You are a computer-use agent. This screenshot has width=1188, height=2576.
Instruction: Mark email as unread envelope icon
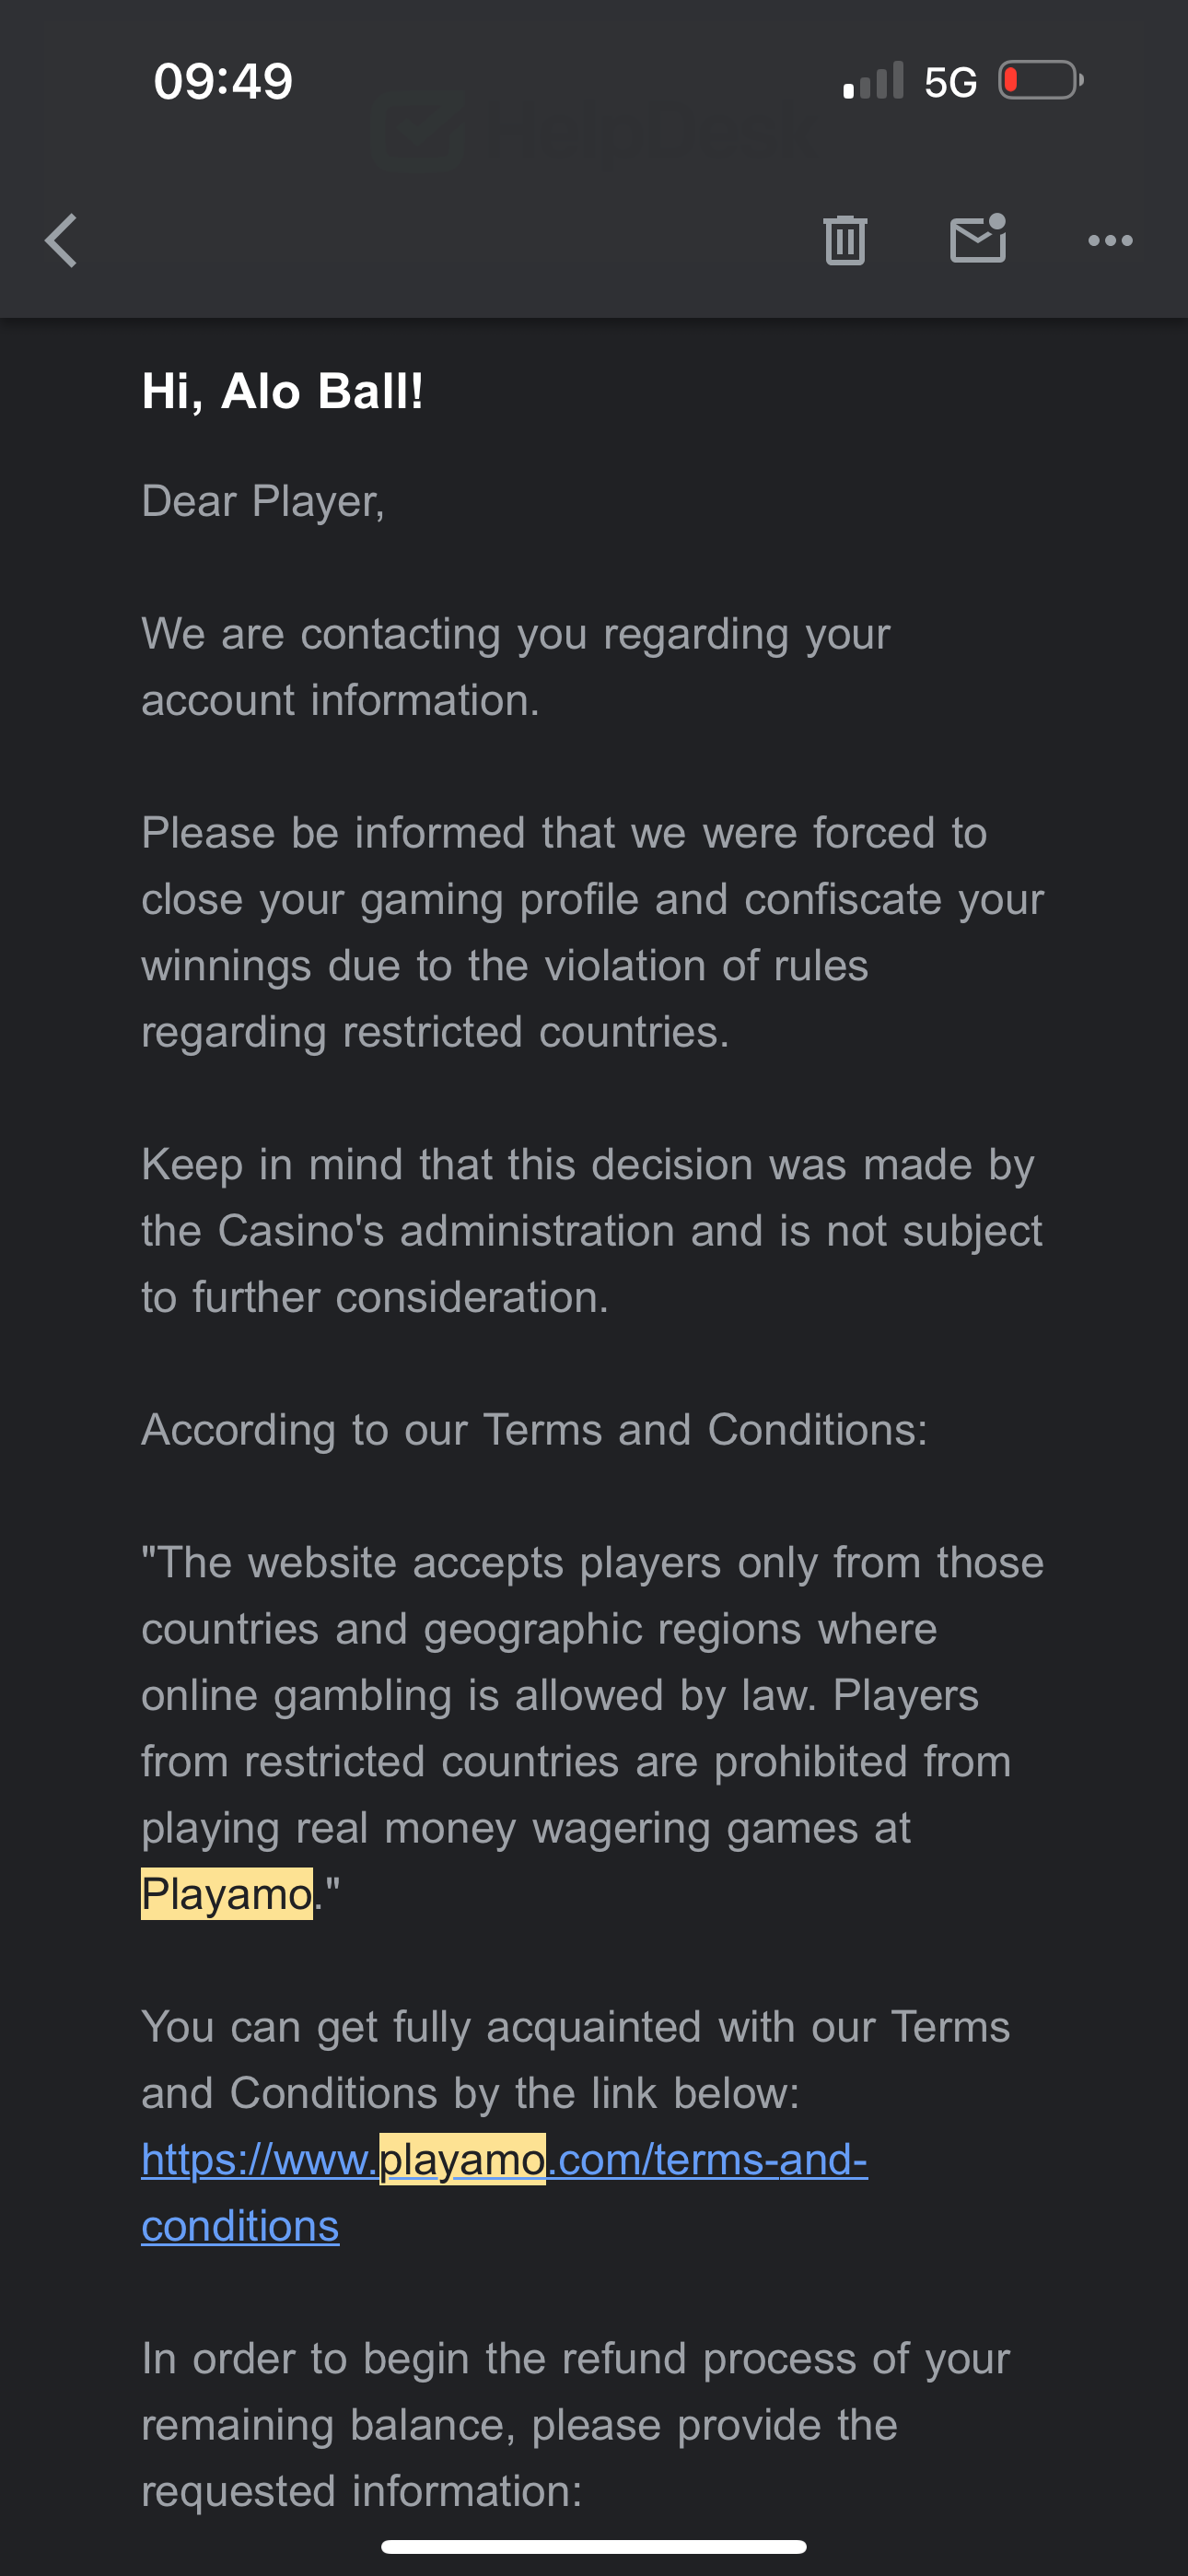(977, 239)
